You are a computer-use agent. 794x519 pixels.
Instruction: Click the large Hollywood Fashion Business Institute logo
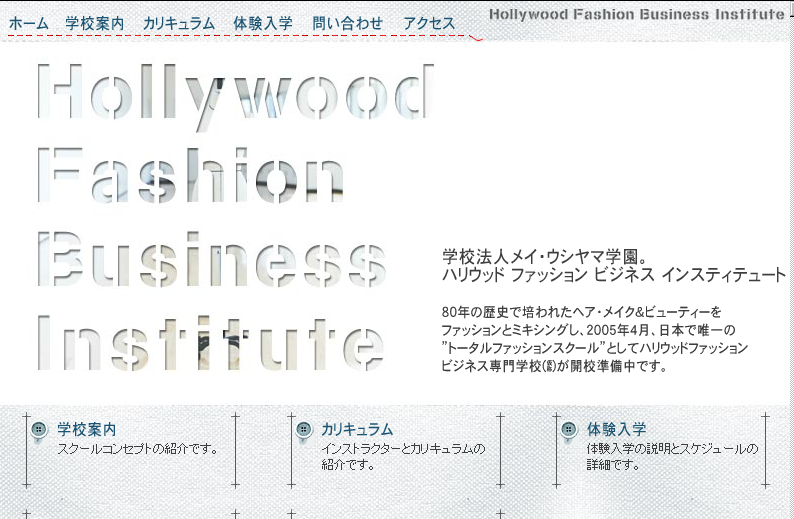tap(235, 217)
